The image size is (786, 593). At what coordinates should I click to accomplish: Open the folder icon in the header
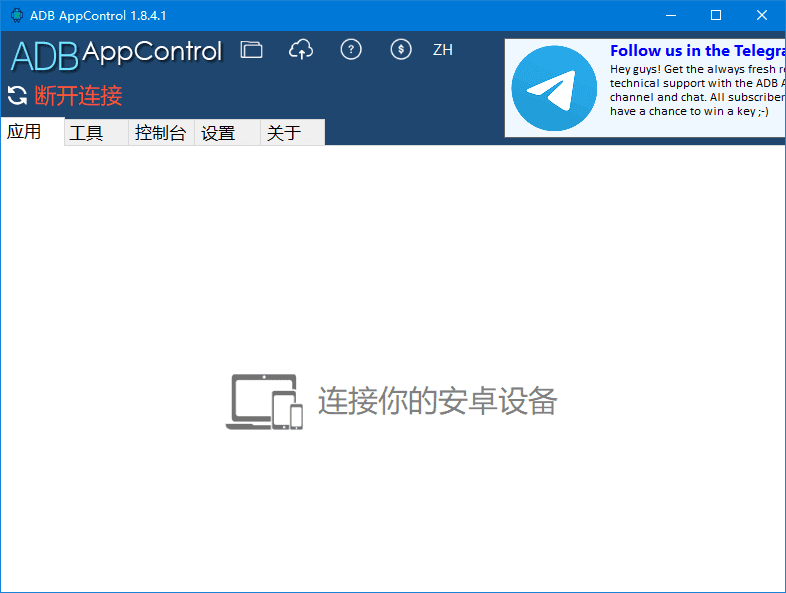251,50
